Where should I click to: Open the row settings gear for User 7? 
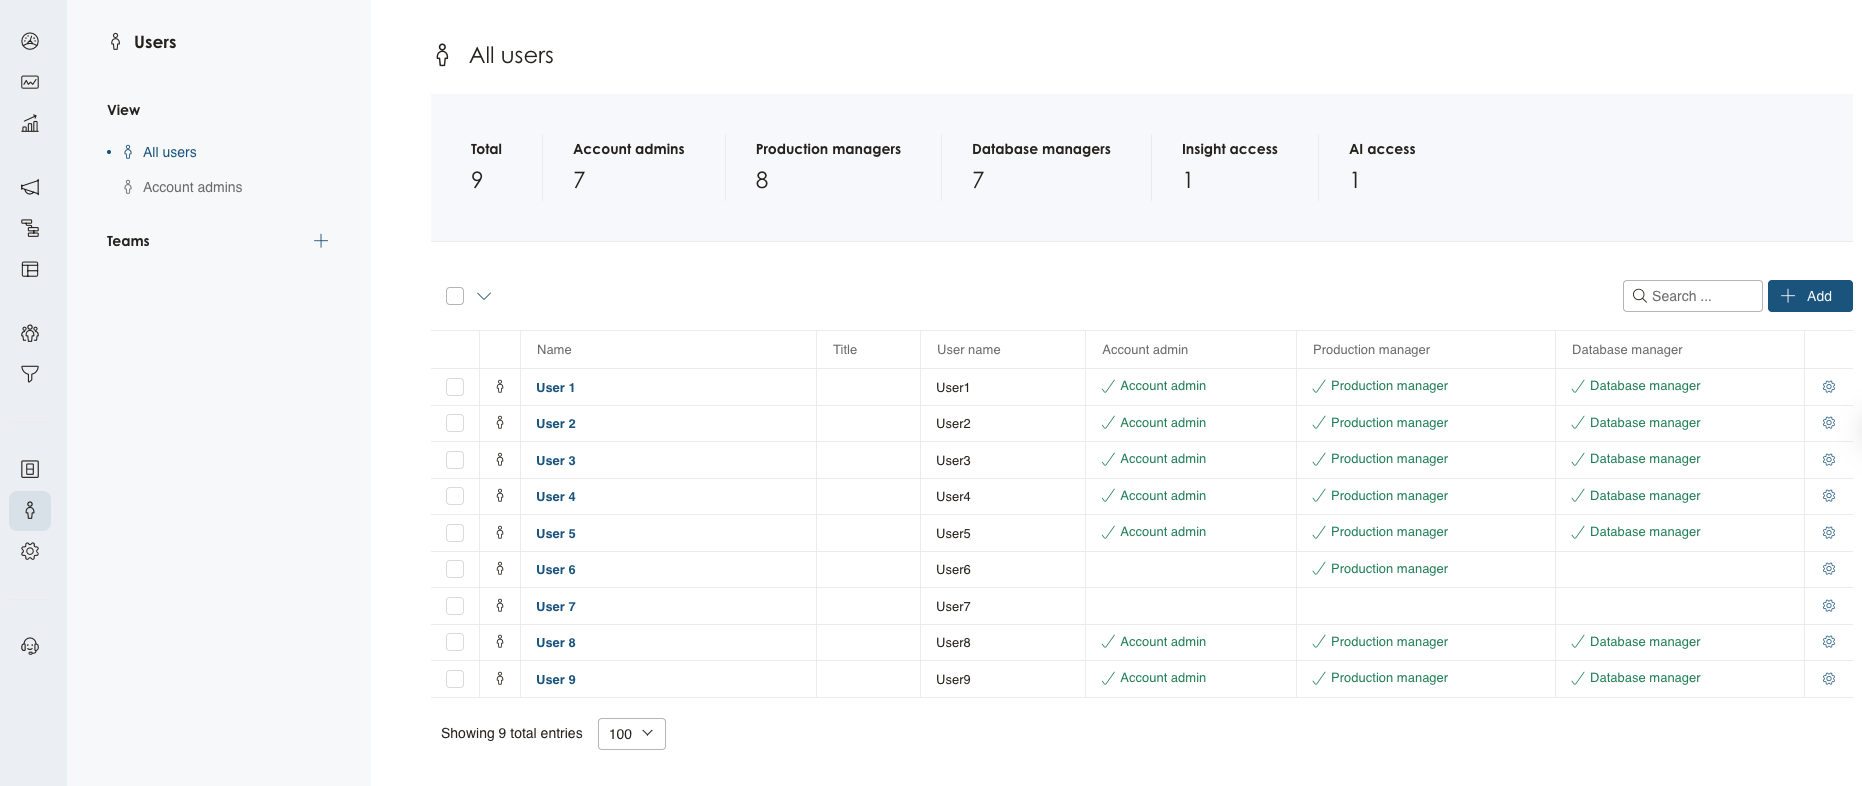(x=1828, y=606)
